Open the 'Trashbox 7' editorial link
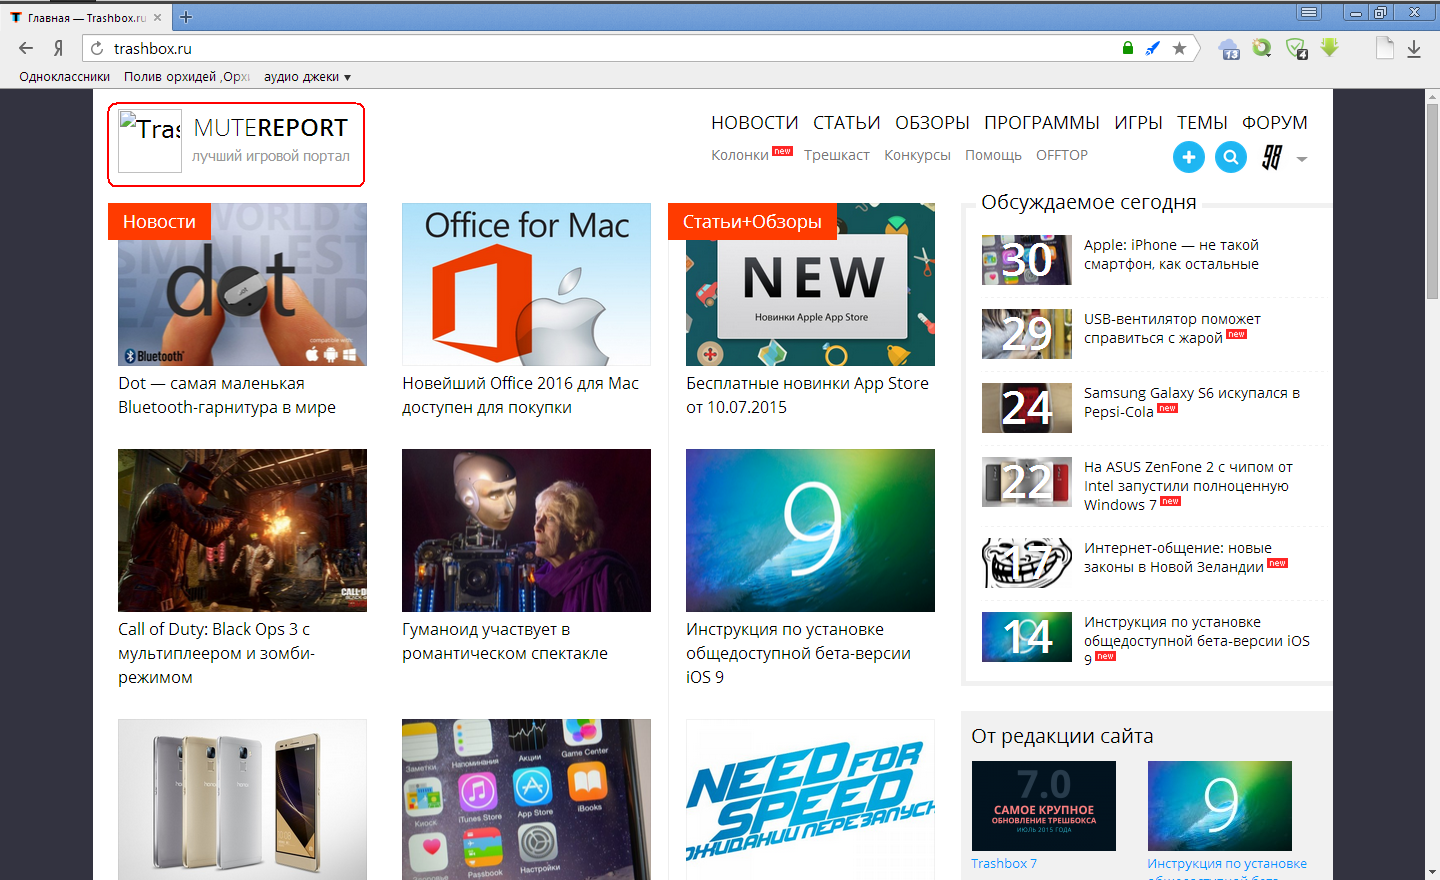Image resolution: width=1440 pixels, height=880 pixels. [x=1004, y=863]
